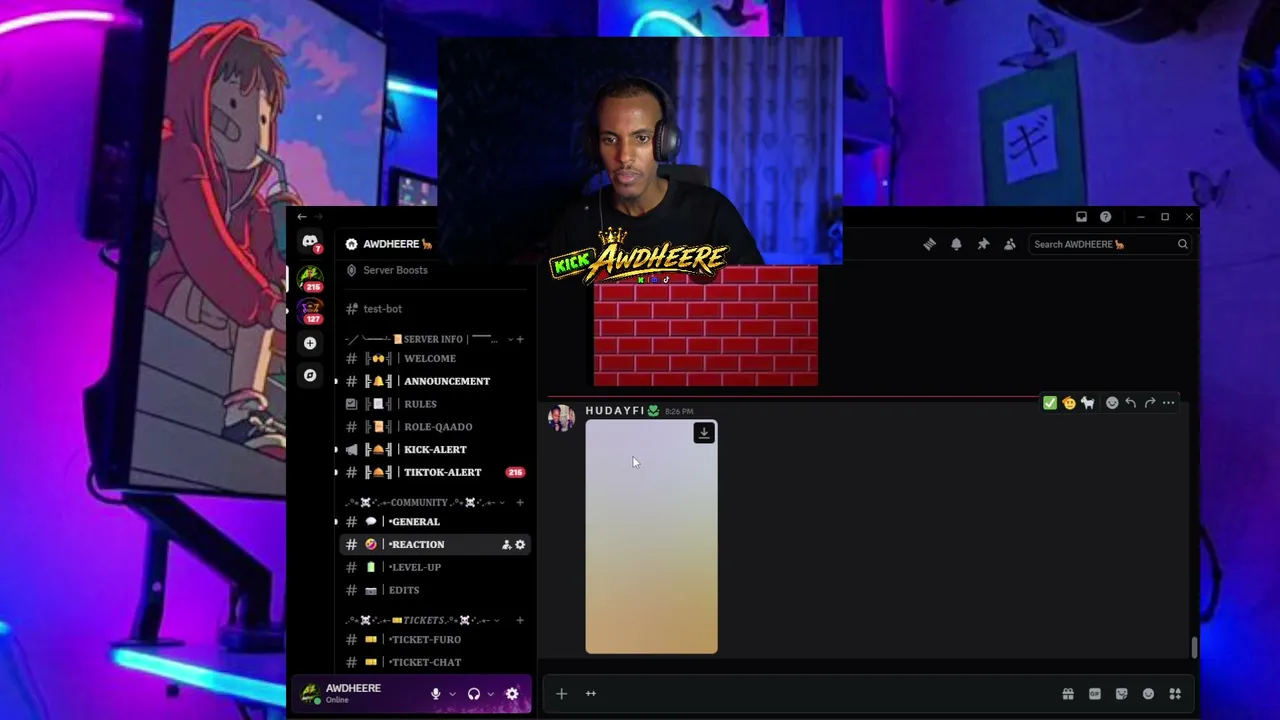
Task: Toggle headphone deafen
Action: pyautogui.click(x=474, y=694)
